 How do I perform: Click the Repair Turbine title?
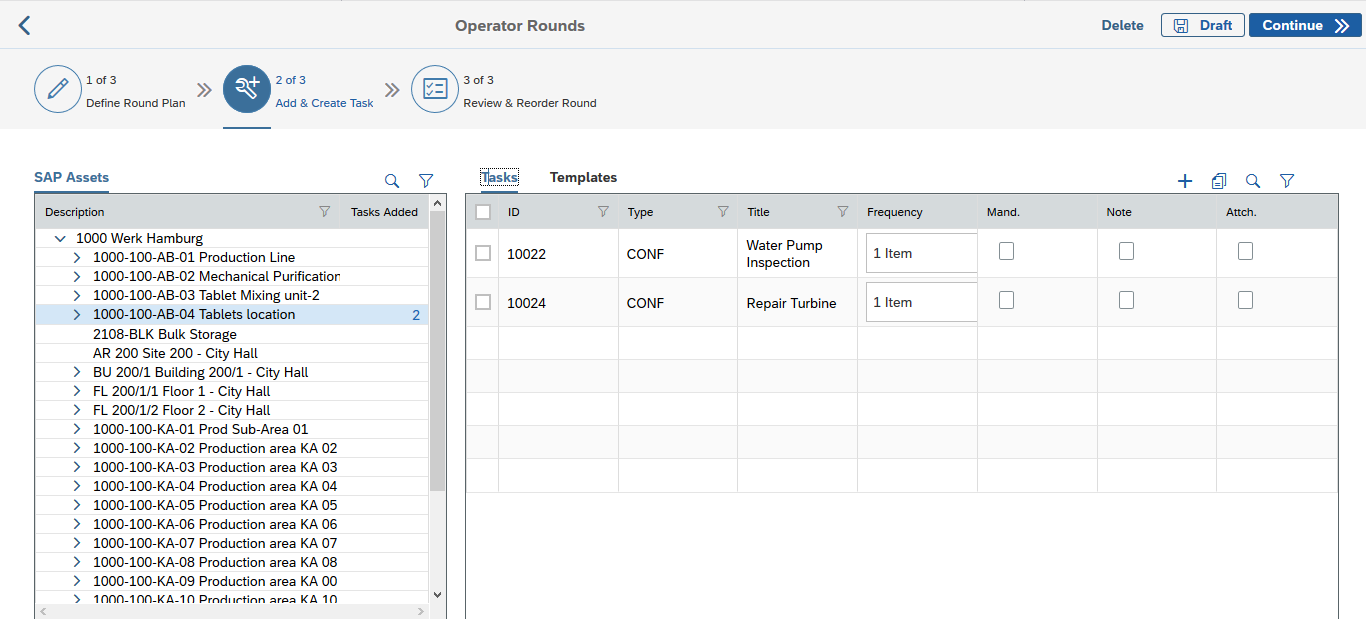coord(791,303)
